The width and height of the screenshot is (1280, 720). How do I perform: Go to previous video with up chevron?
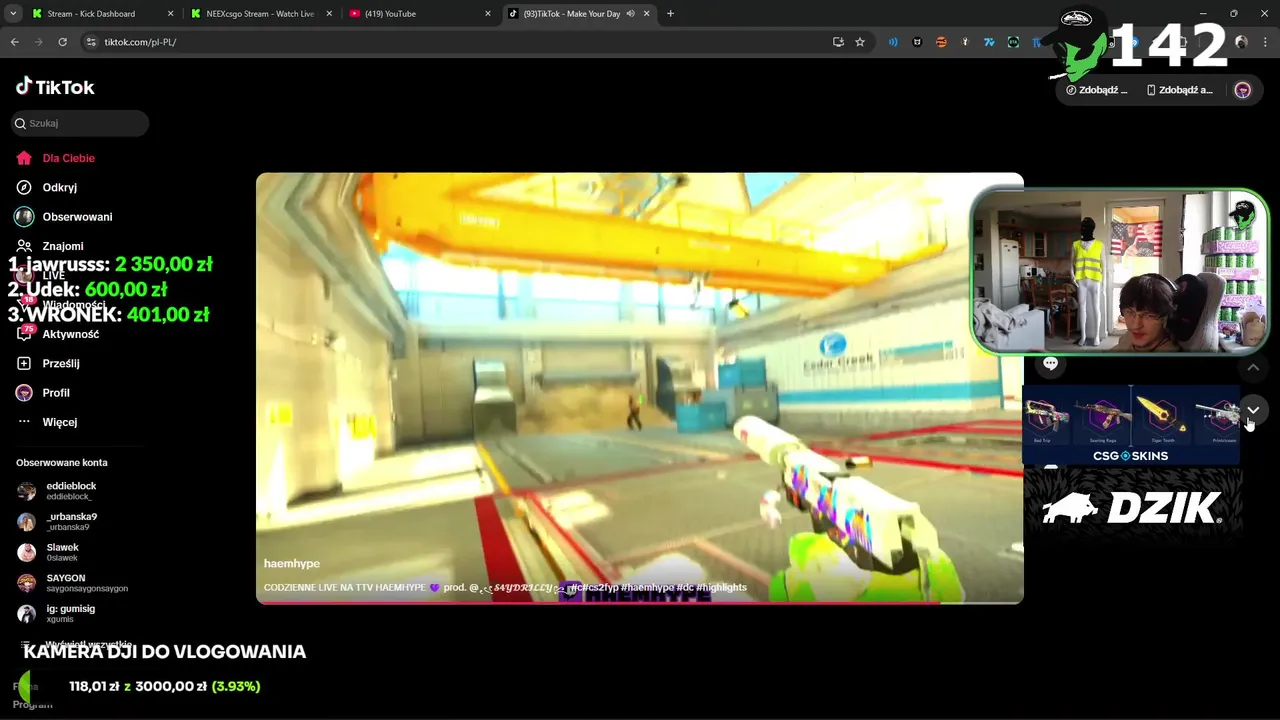click(1252, 367)
